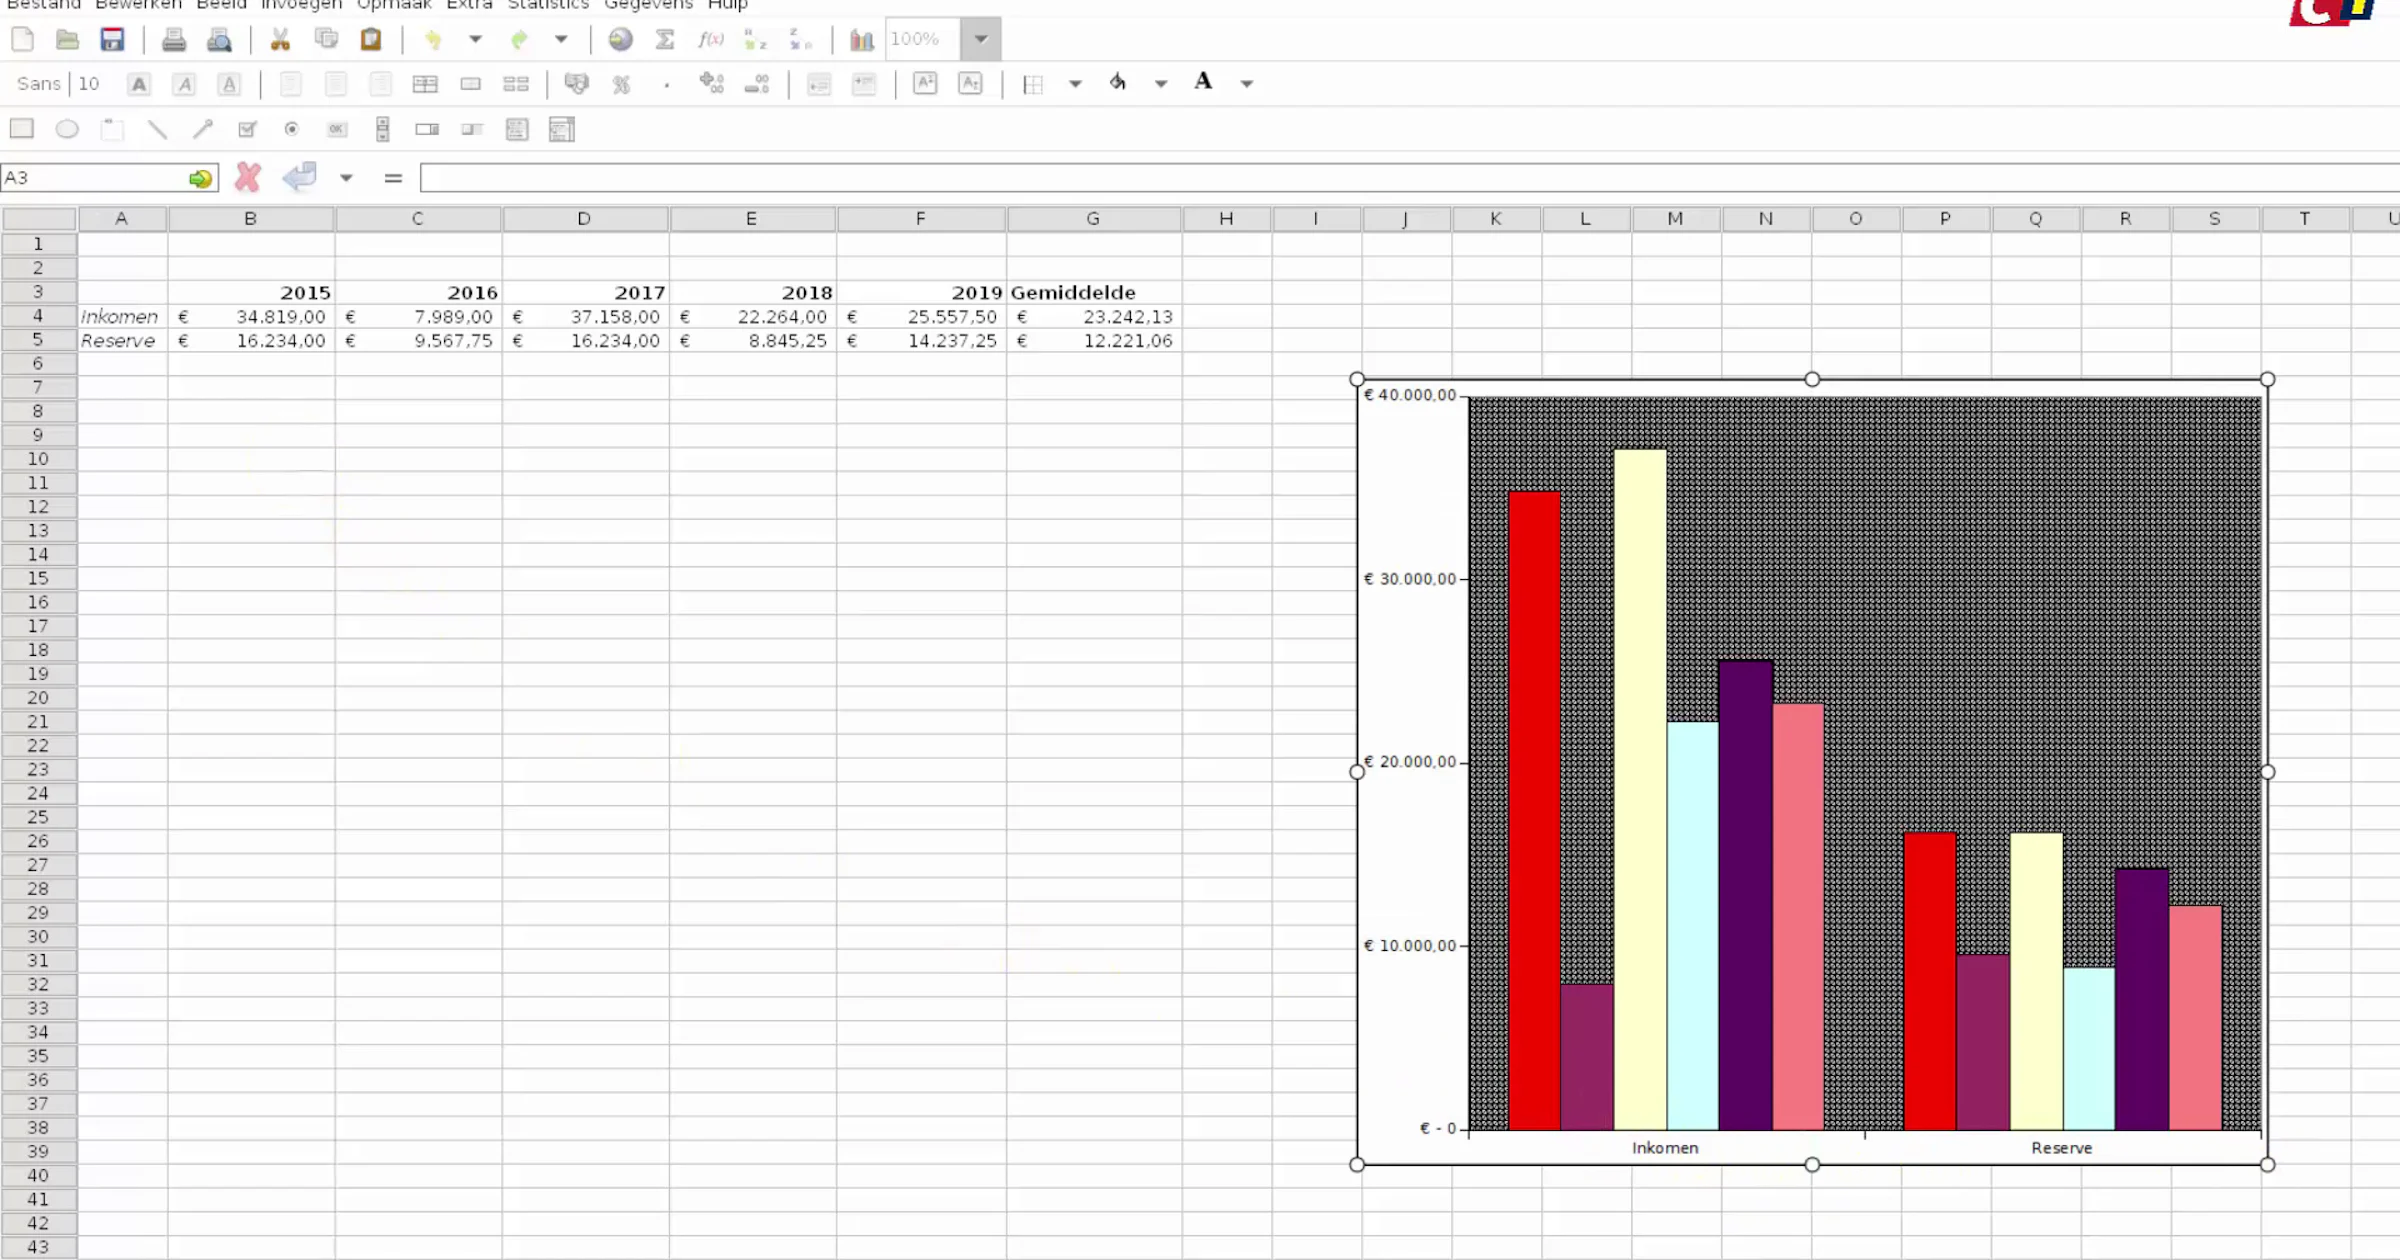Click the tall yellow 2017 Inkomen bar
2400x1260 pixels.
pyautogui.click(x=1640, y=789)
